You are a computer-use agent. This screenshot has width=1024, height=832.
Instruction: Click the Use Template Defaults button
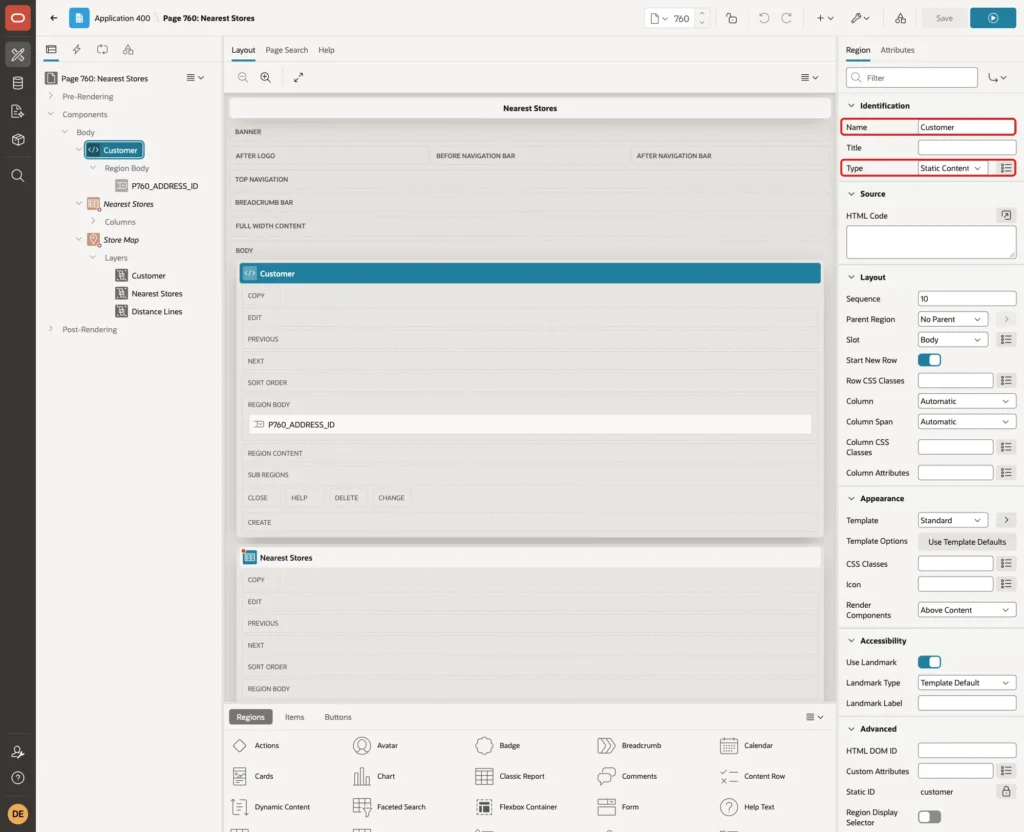click(x=967, y=542)
